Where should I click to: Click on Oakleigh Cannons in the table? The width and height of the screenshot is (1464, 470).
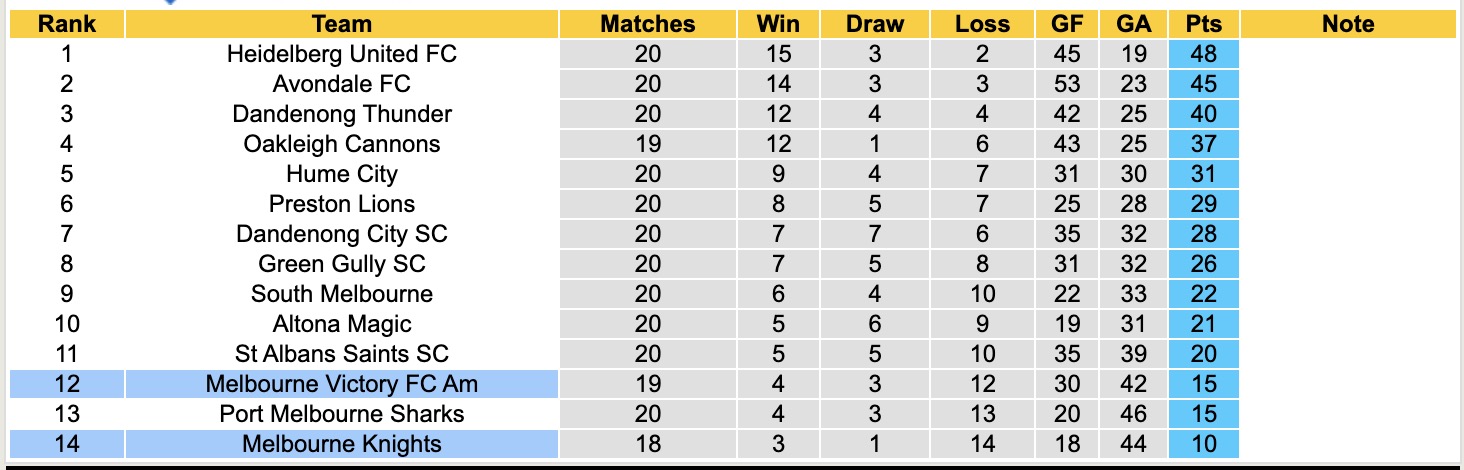341,144
